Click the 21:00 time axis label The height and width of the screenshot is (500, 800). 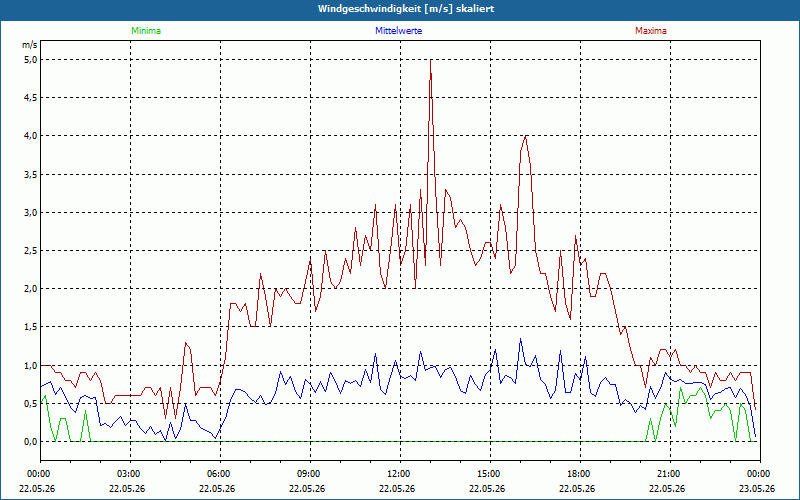click(670, 474)
